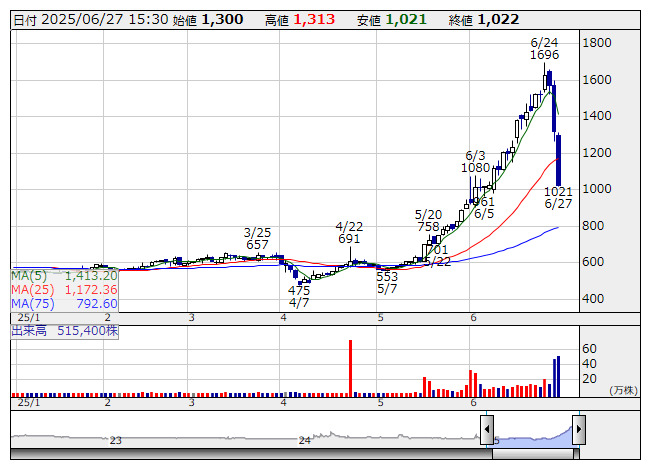This screenshot has height=470, width=653.
Task: Click the 4/22 high marker 691
Action: pyautogui.click(x=348, y=239)
